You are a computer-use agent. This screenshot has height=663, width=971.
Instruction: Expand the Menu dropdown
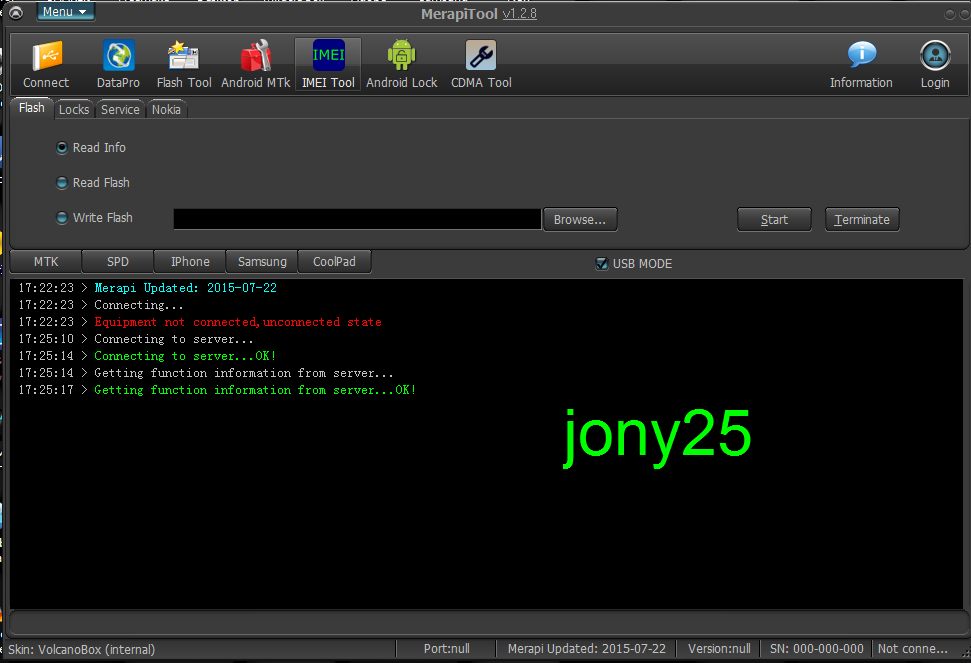(x=65, y=12)
